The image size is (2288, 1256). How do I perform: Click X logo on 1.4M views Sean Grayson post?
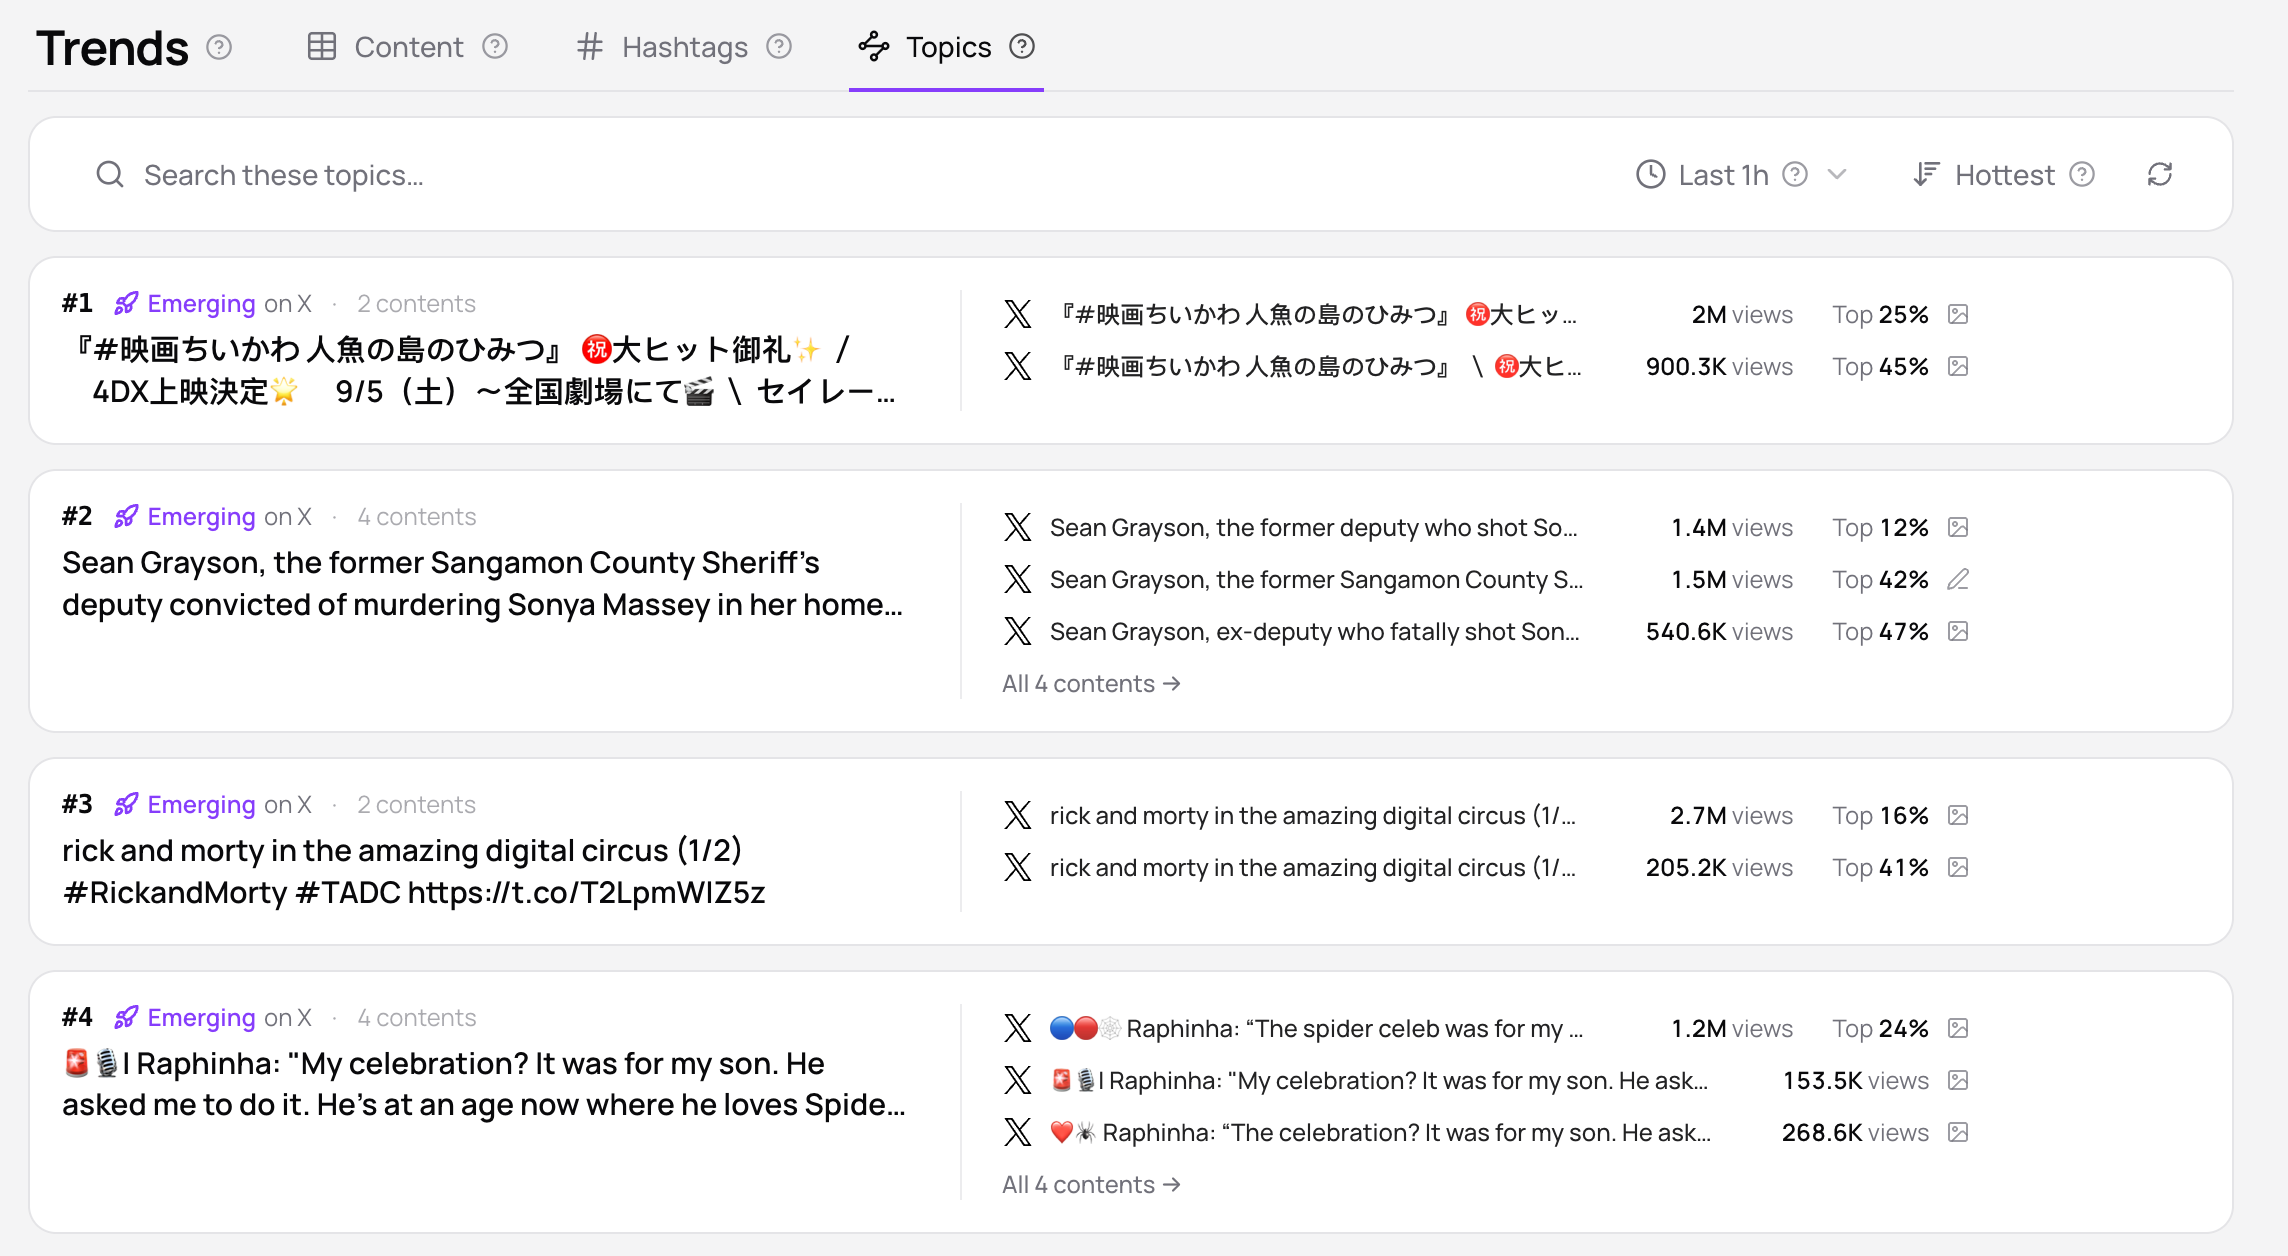1018,527
